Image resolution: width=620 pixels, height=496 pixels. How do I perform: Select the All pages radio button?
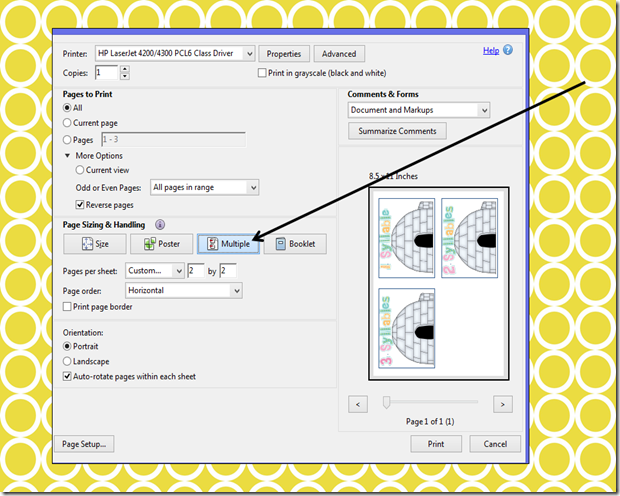coord(67,108)
